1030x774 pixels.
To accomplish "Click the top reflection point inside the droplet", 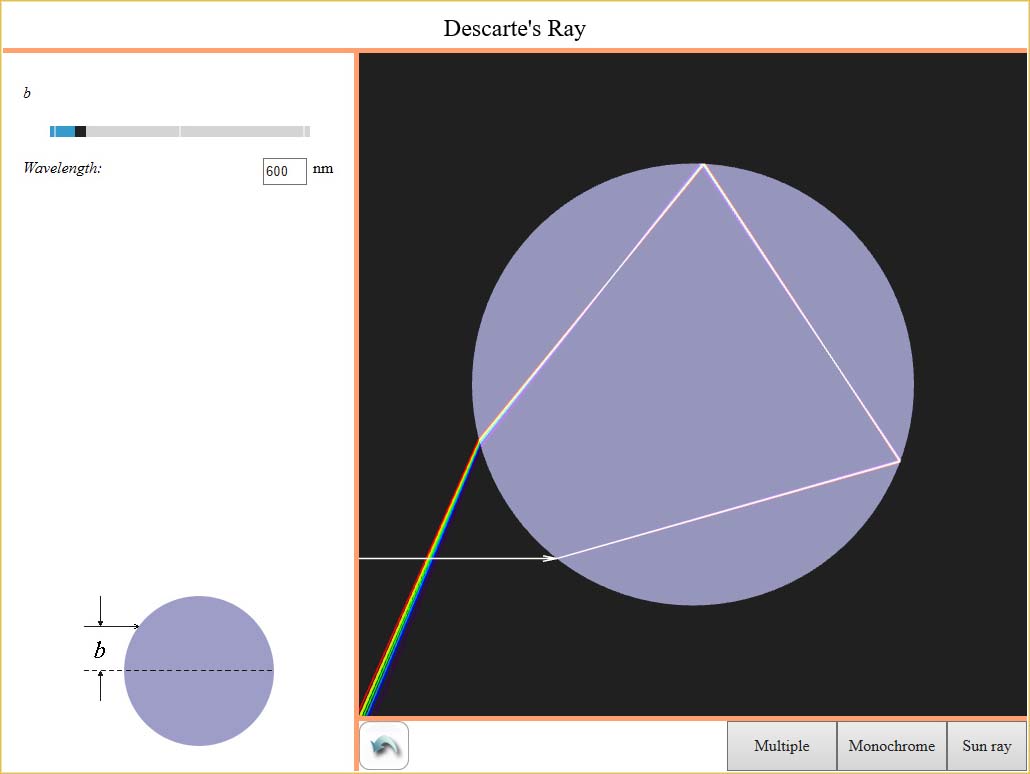I will [703, 164].
